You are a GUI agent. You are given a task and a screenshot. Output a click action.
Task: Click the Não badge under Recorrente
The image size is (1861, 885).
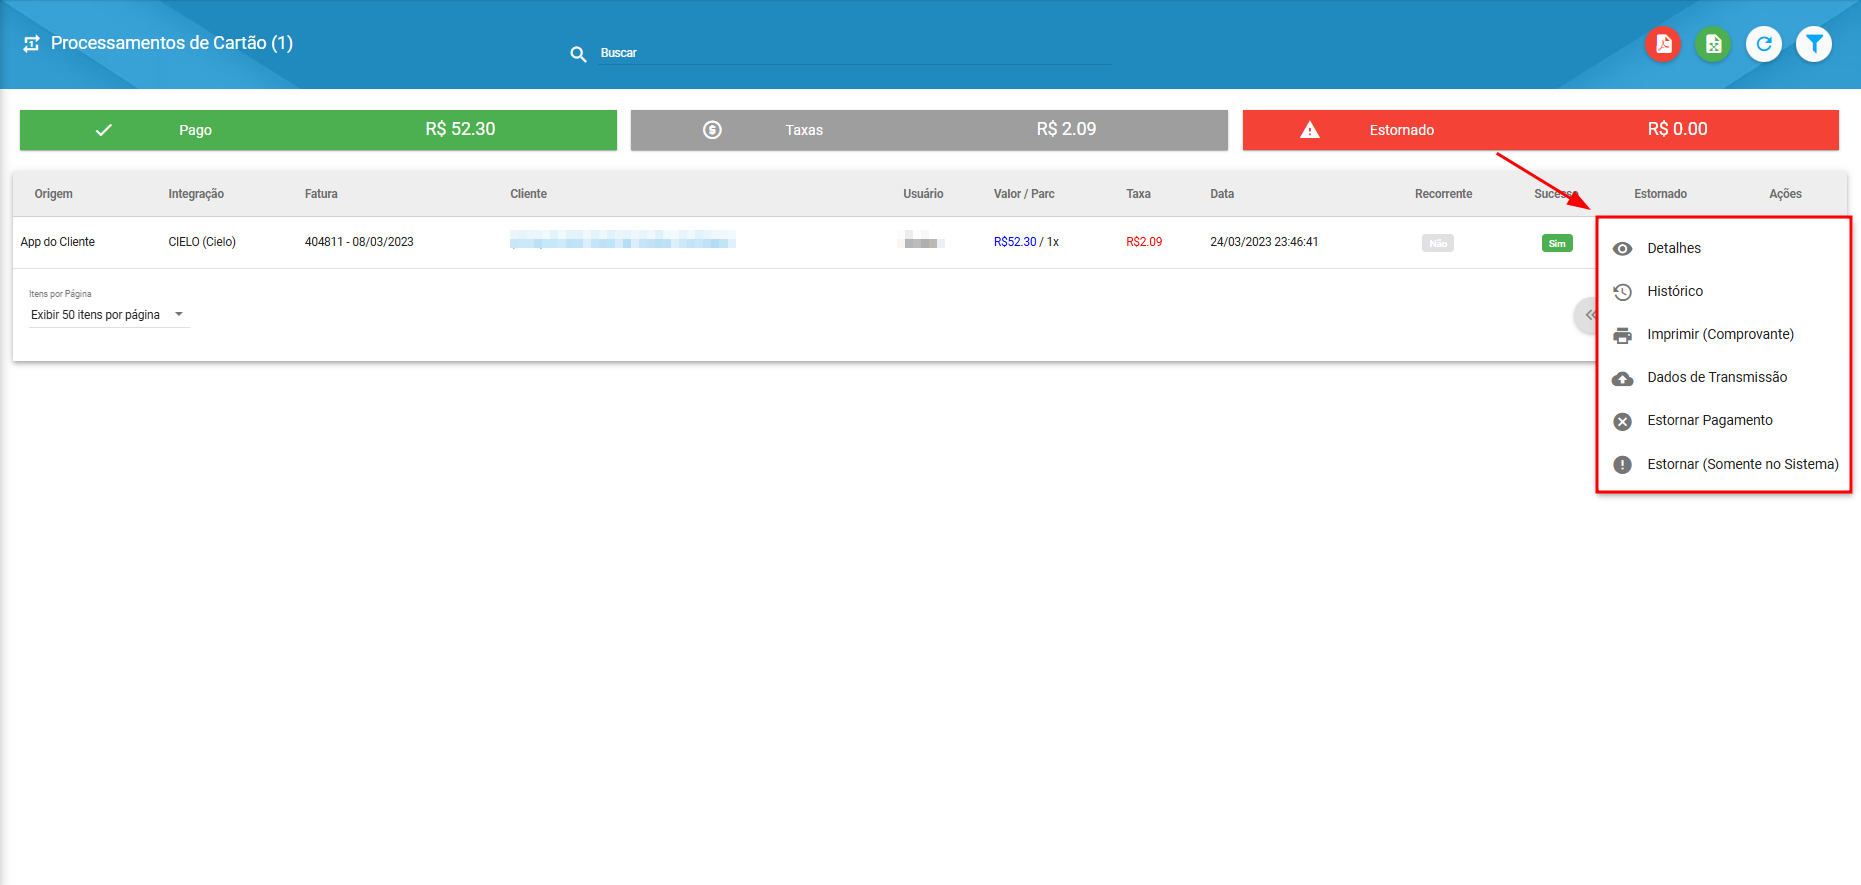coord(1438,243)
